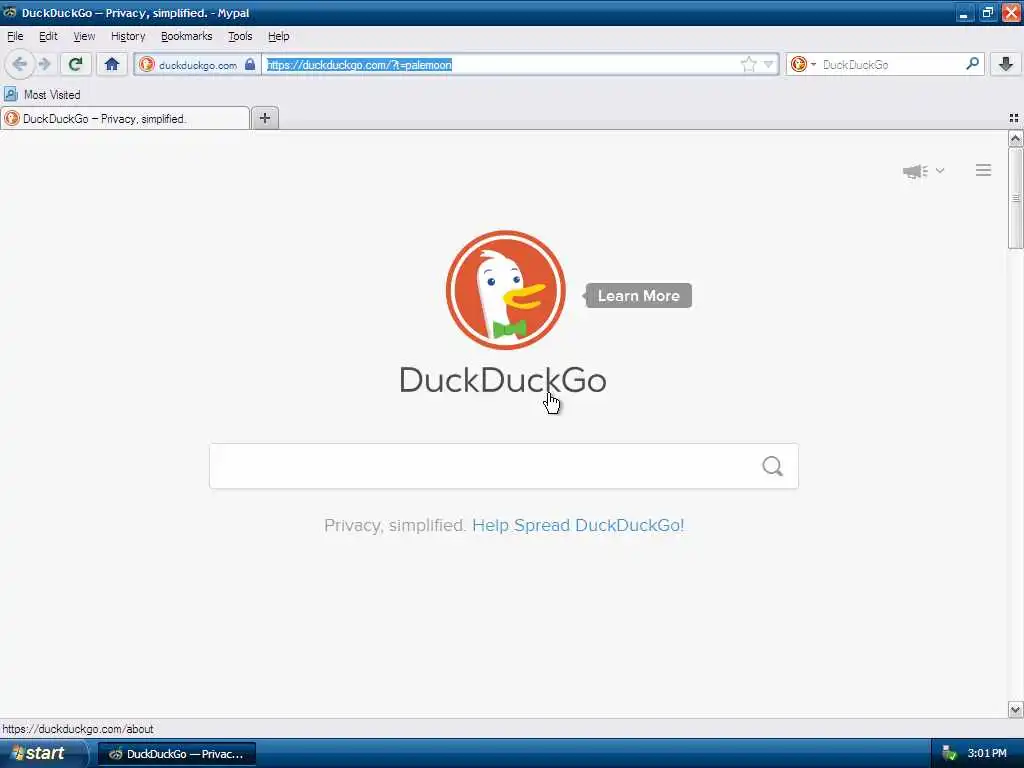Close the Mypal browser window
The image size is (1024, 768).
[x=1011, y=12]
